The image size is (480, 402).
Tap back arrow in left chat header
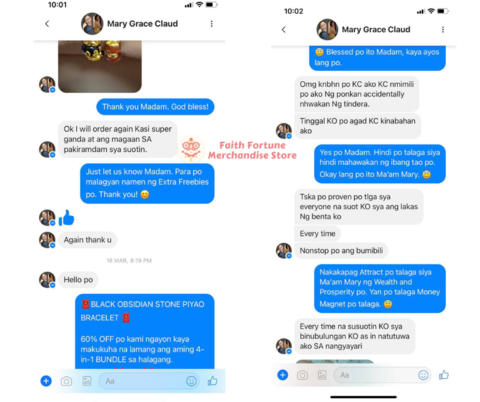tap(47, 24)
